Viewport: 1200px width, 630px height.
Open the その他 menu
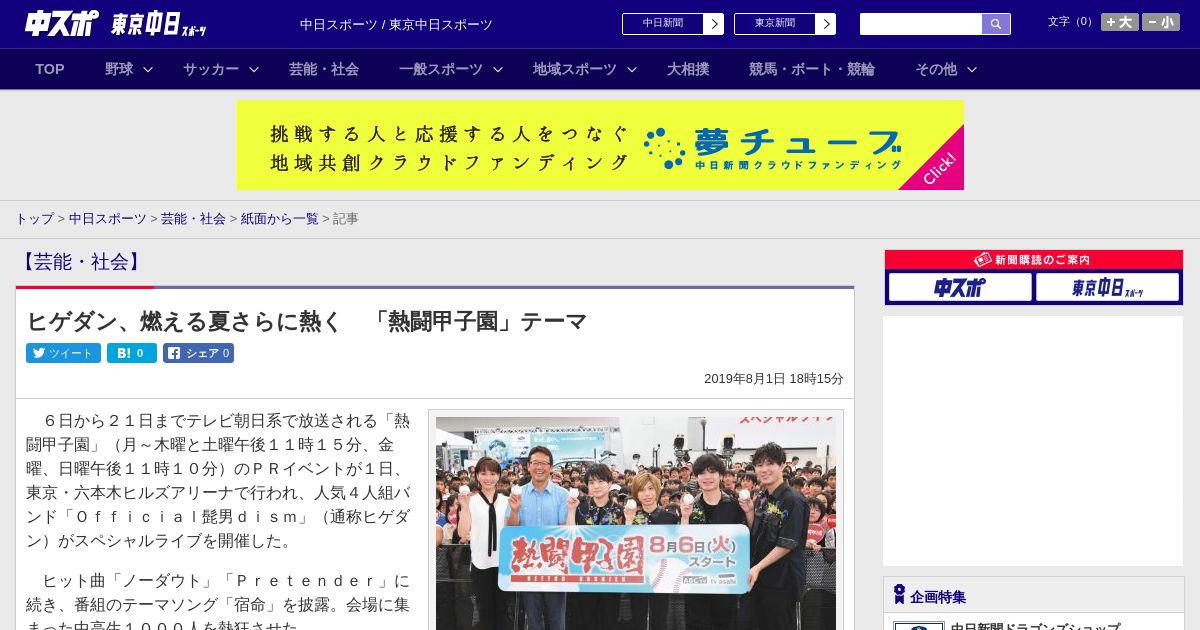[x=936, y=69]
